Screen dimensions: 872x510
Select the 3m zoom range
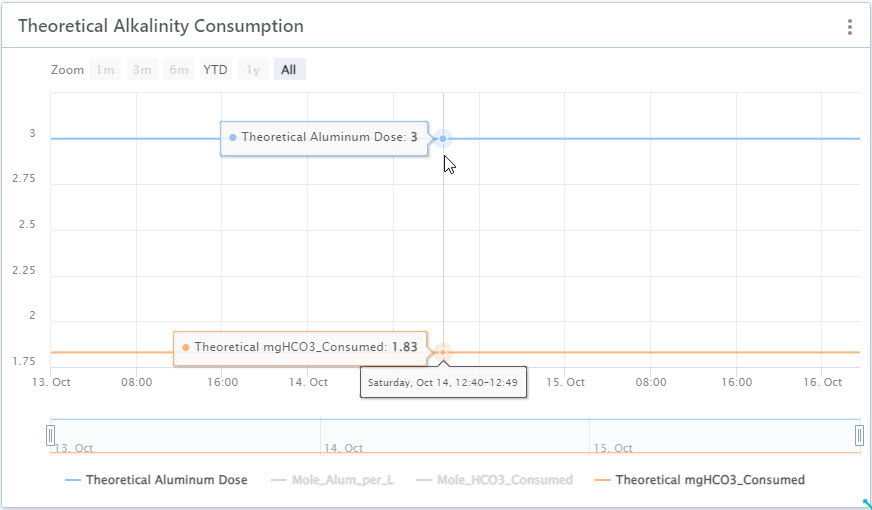point(142,70)
